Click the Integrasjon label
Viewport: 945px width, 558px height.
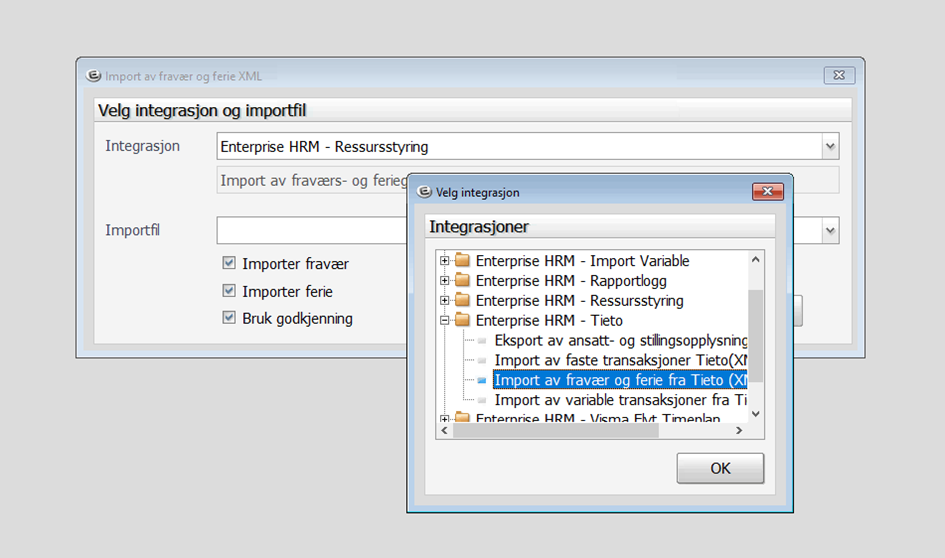(142, 146)
